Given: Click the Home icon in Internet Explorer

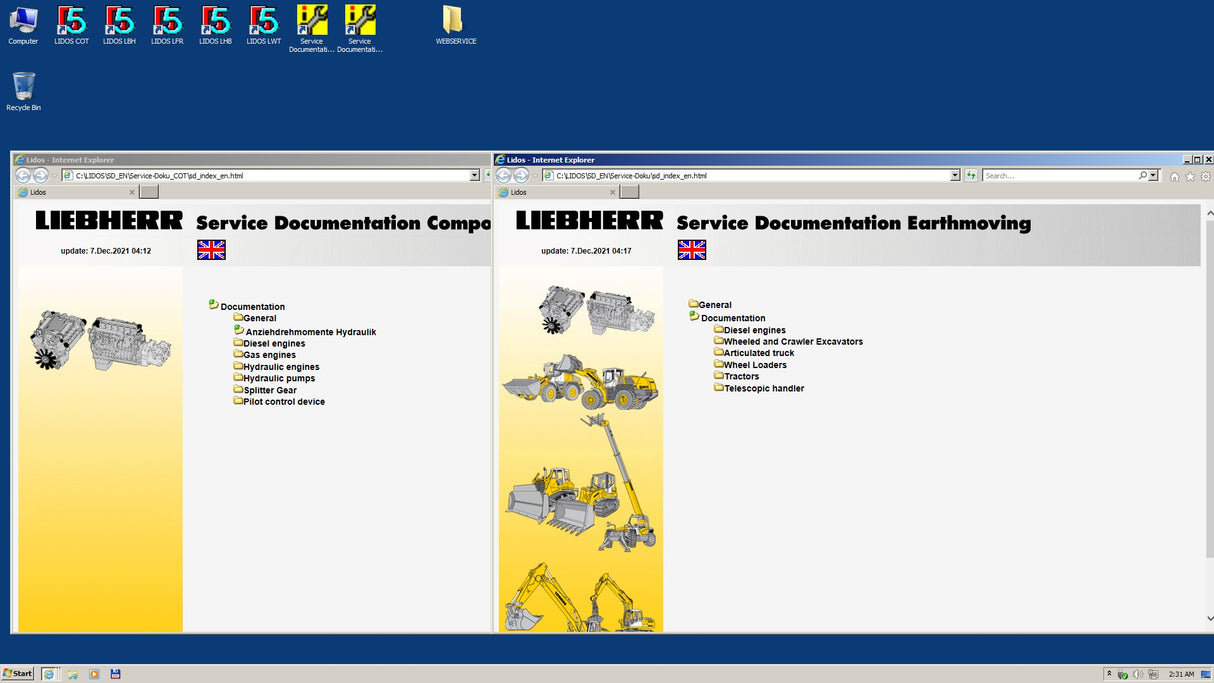Looking at the screenshot, I should [x=1173, y=175].
